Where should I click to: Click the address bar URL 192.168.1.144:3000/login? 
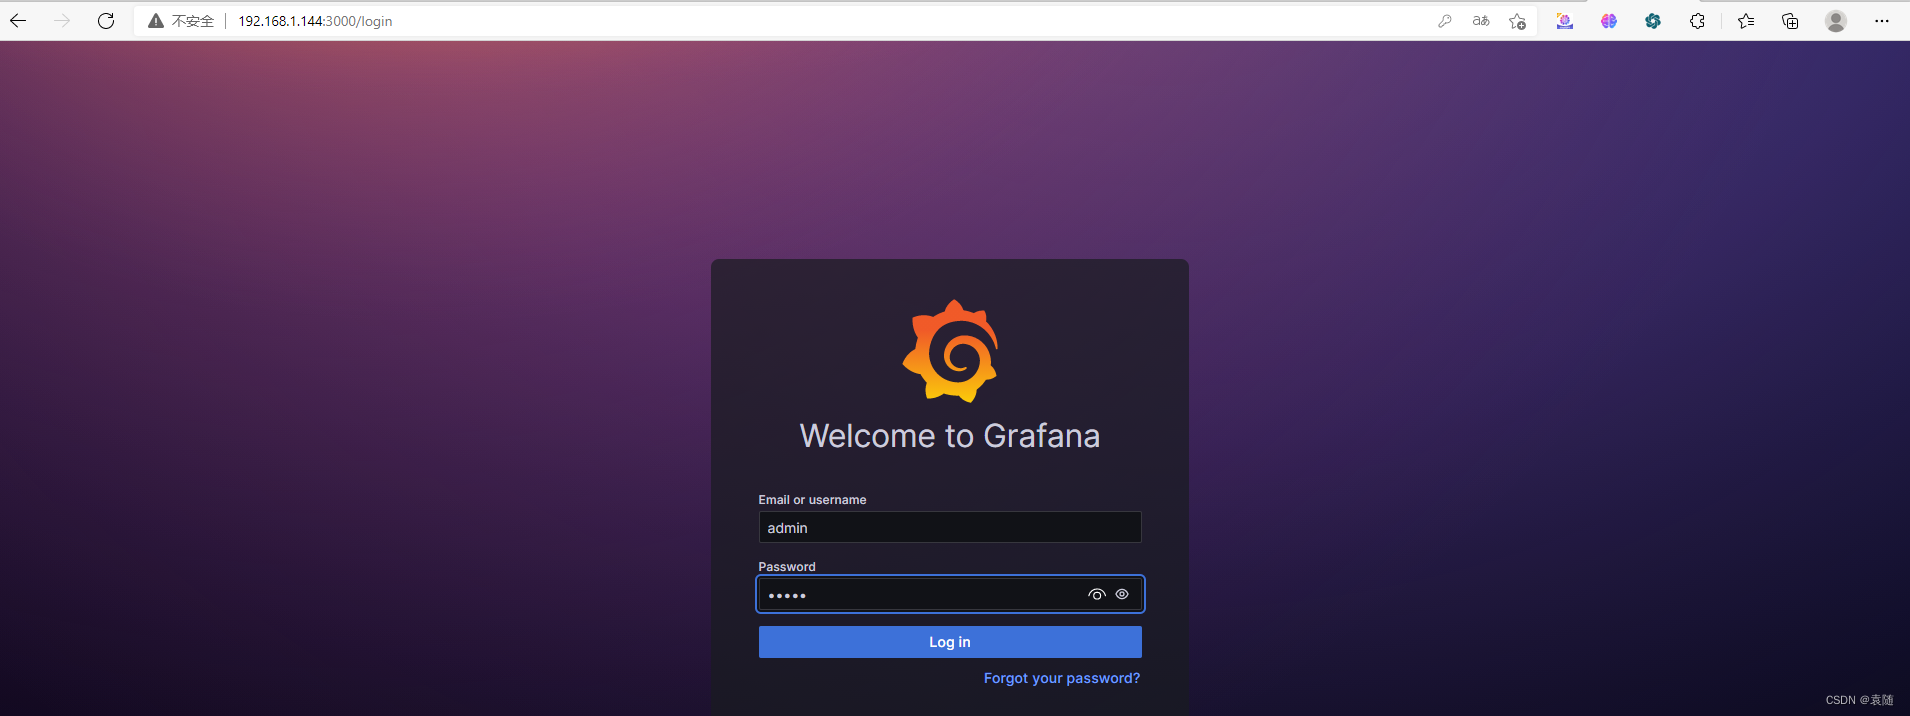[x=315, y=21]
